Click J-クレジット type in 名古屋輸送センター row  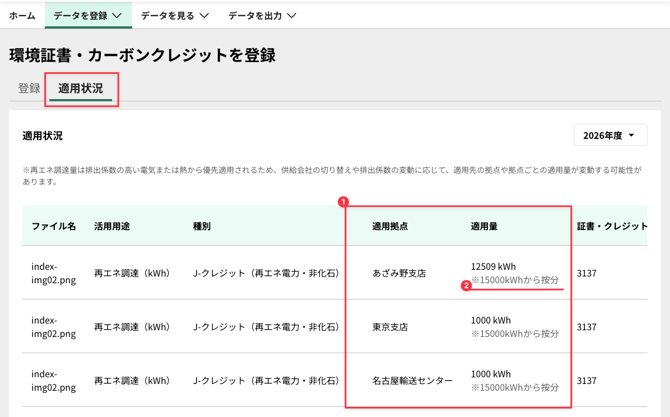(x=266, y=381)
